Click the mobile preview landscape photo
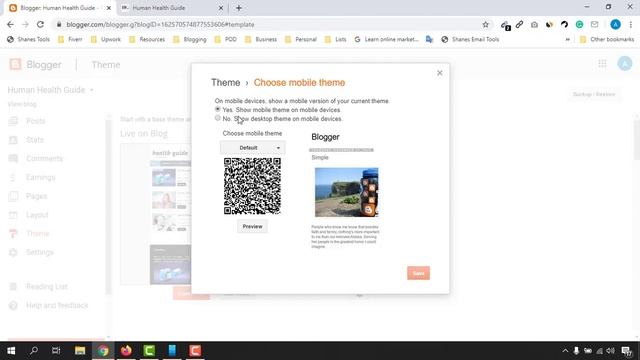 (x=347, y=192)
